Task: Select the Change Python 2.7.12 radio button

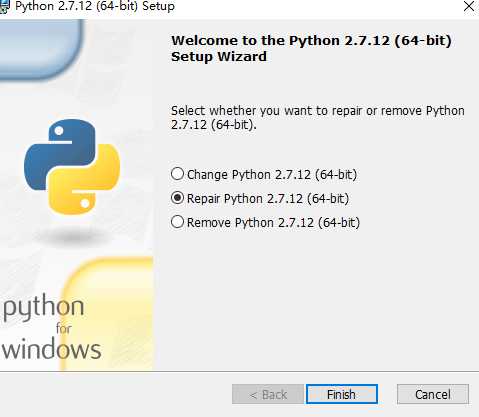Action: [x=177, y=174]
